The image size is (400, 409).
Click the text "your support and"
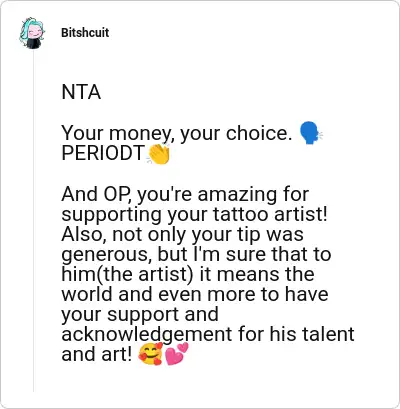pyautogui.click(x=140, y=315)
